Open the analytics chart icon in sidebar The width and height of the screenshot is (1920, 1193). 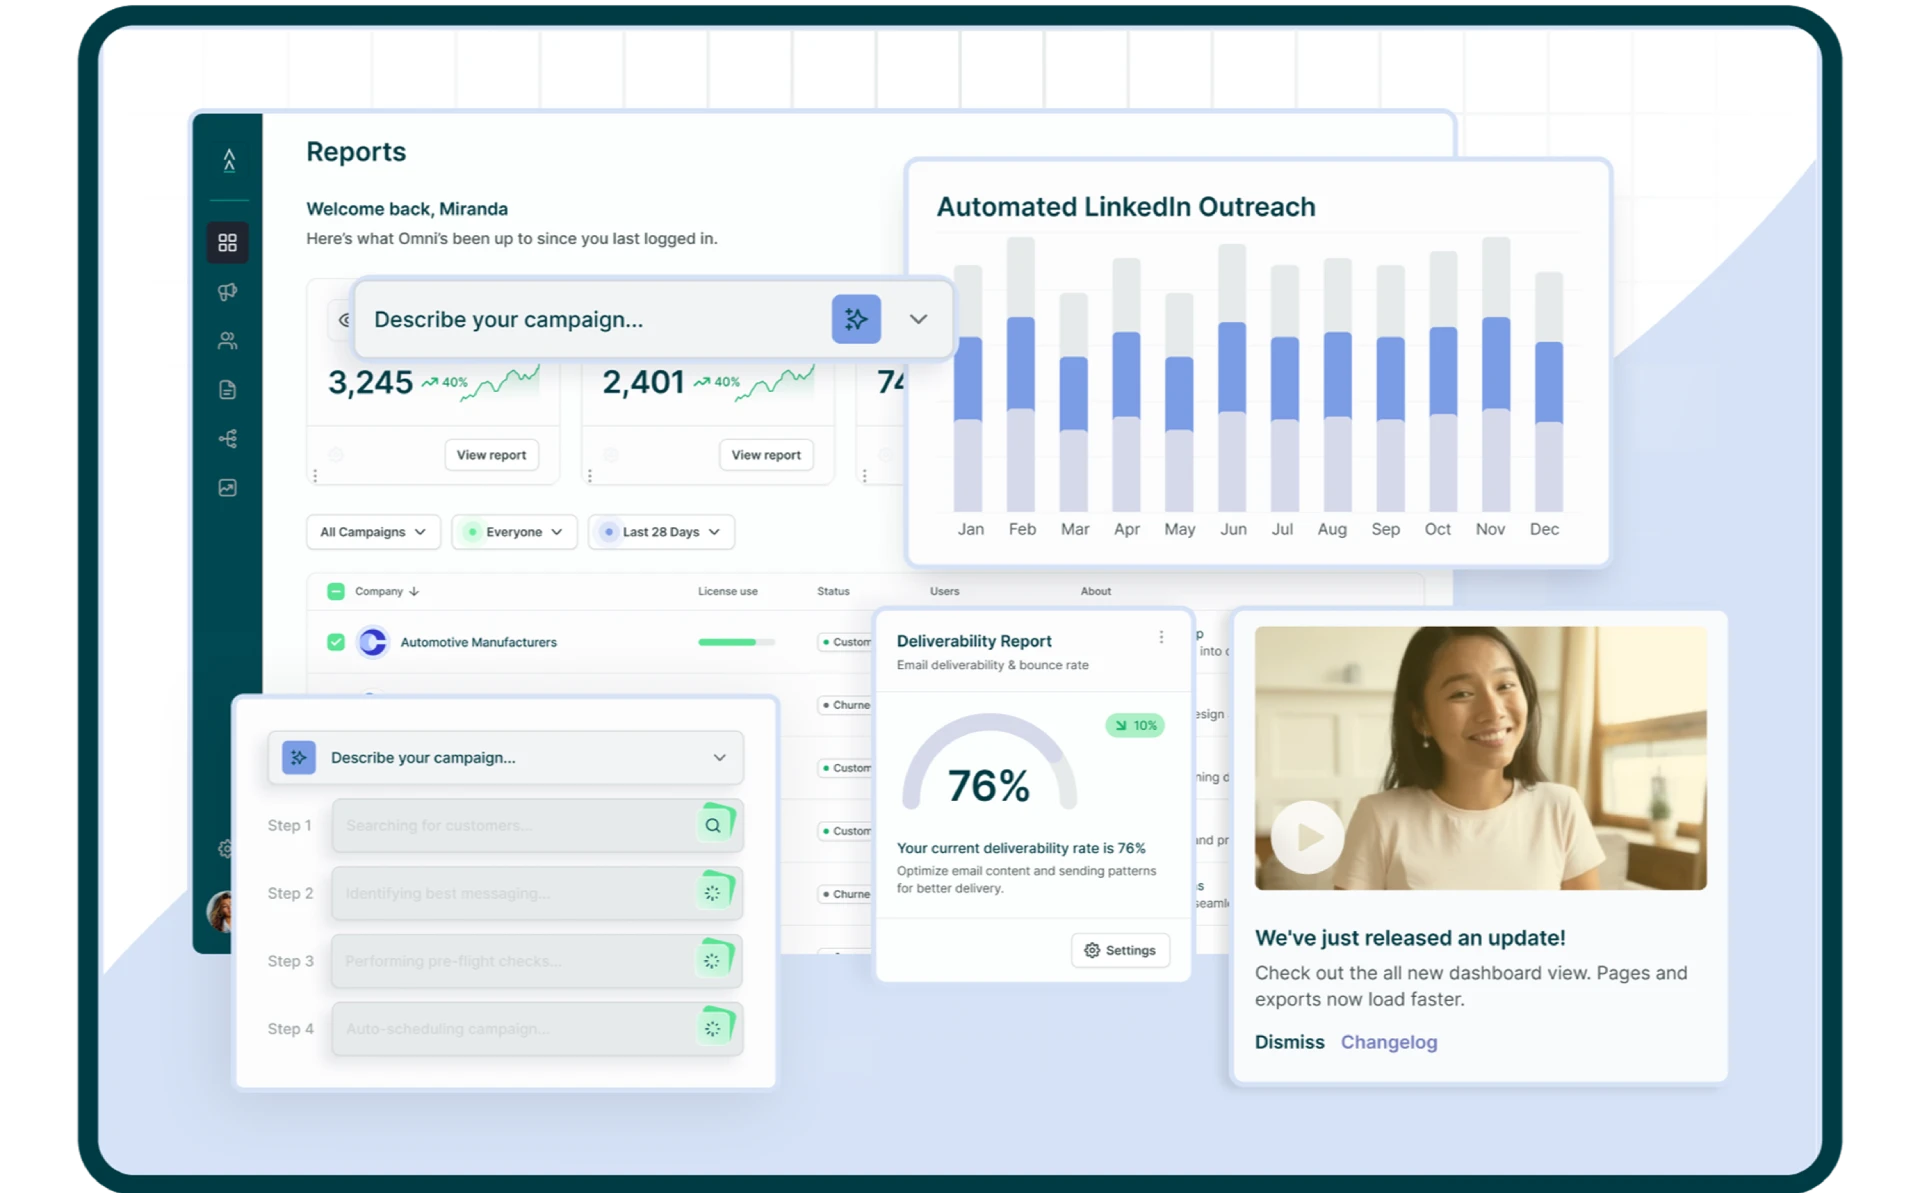coord(228,488)
